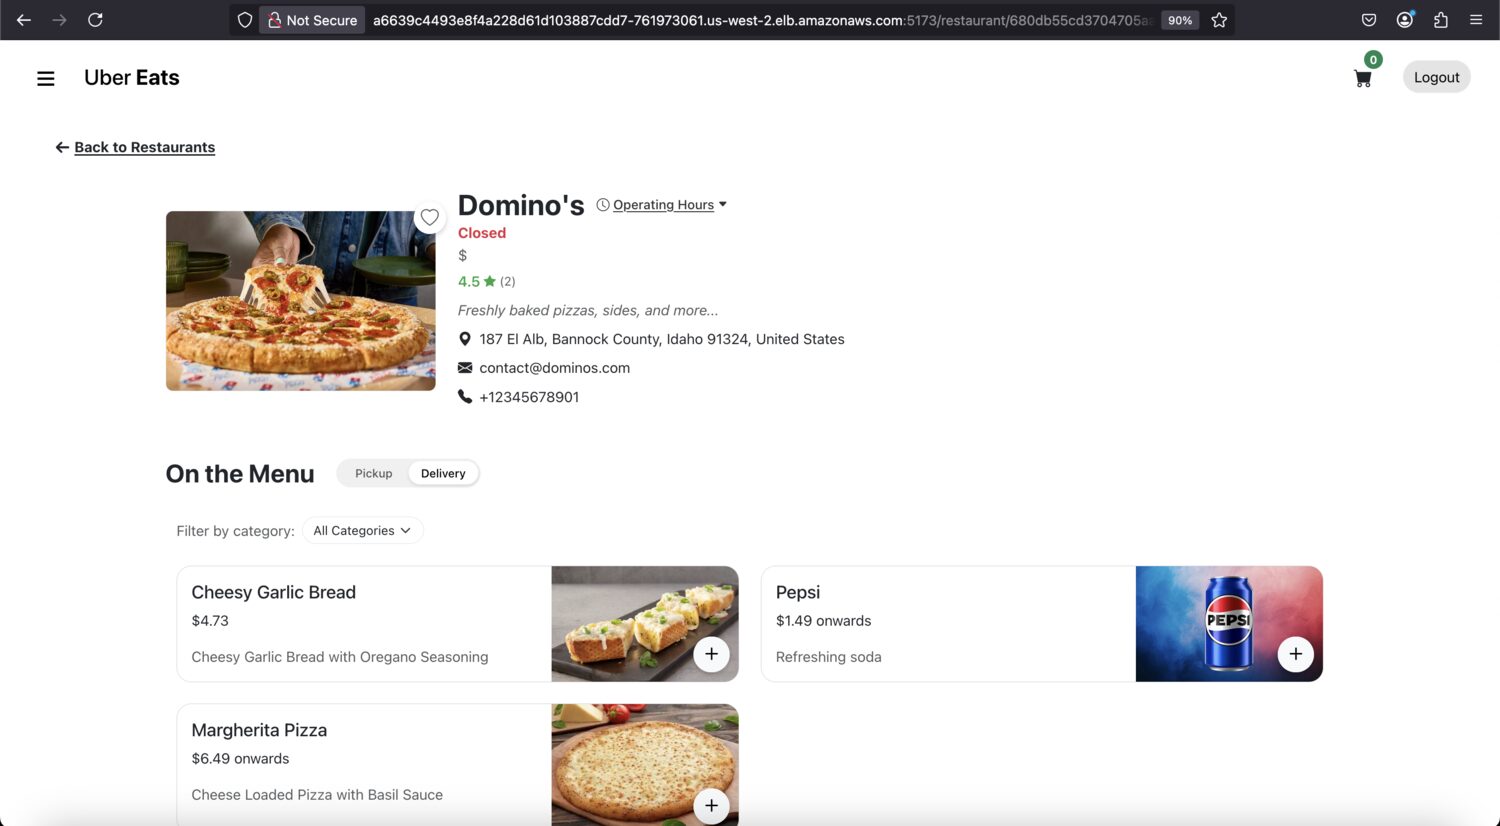Switch to Pickup order mode
Viewport: 1500px width, 826px height.
(x=374, y=473)
